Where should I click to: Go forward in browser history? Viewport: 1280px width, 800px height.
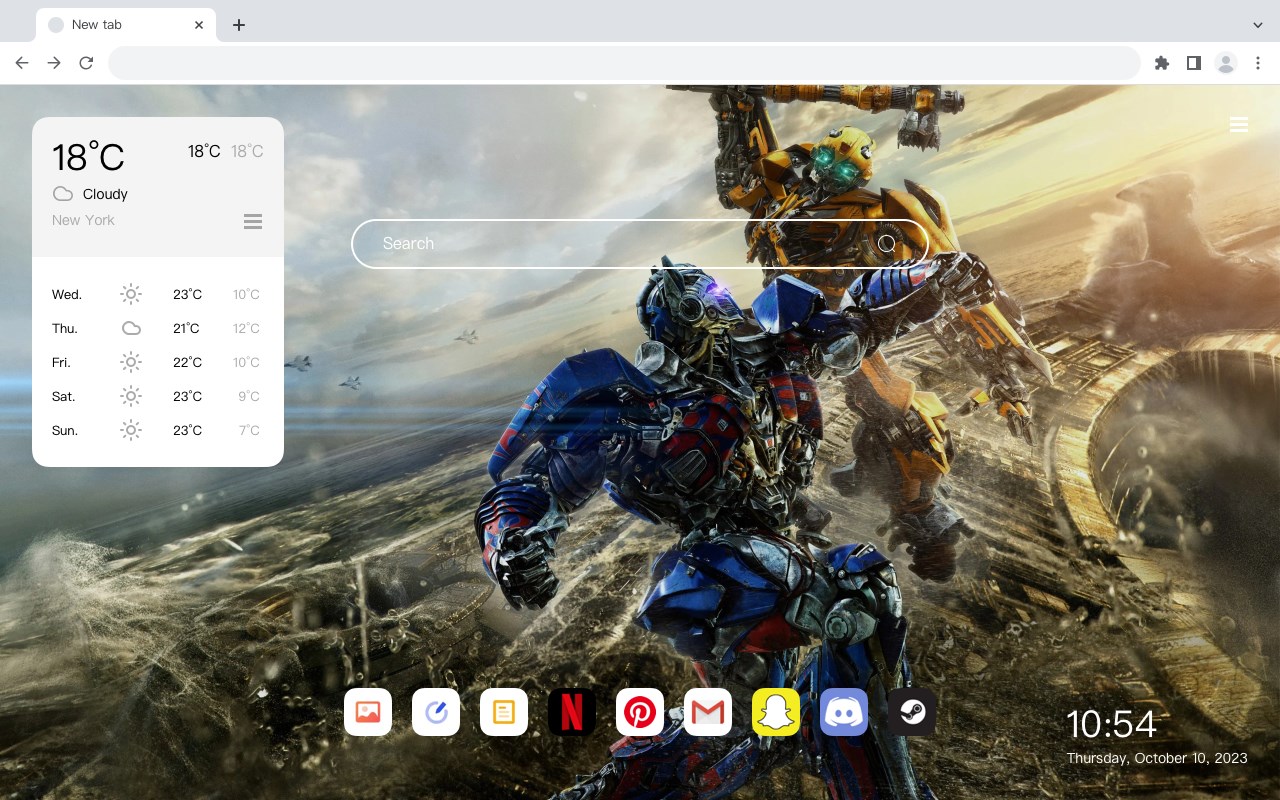[x=54, y=63]
